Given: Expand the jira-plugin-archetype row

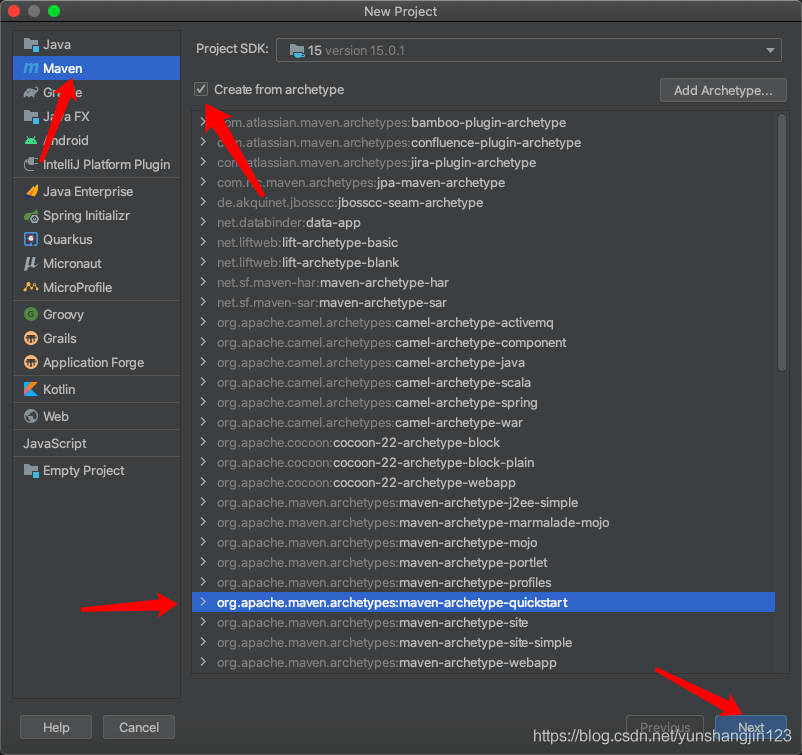Looking at the screenshot, I should point(204,162).
